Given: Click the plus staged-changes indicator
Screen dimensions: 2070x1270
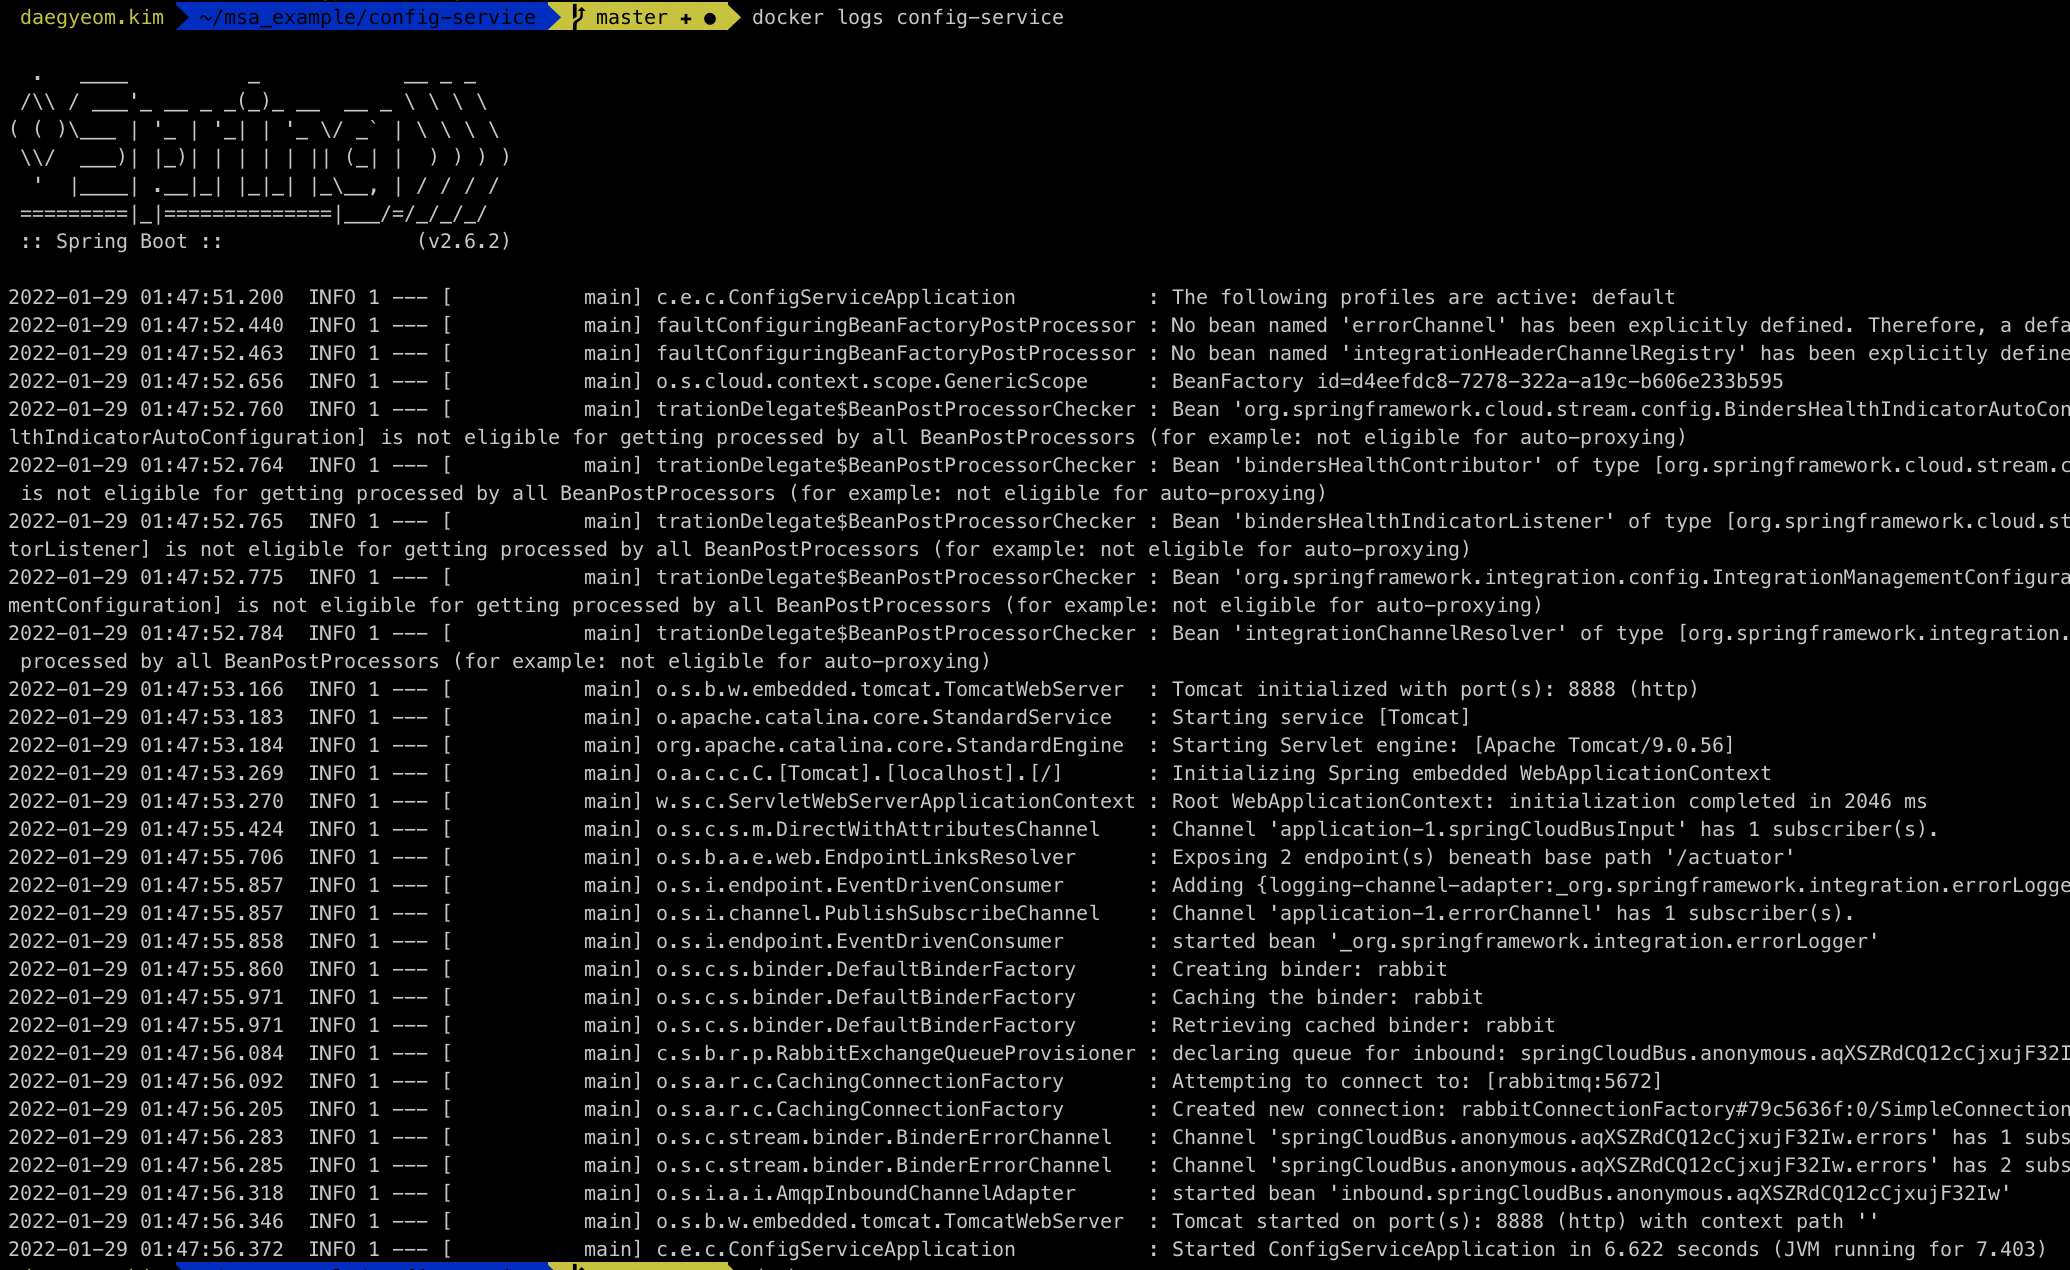Looking at the screenshot, I should pos(686,18).
